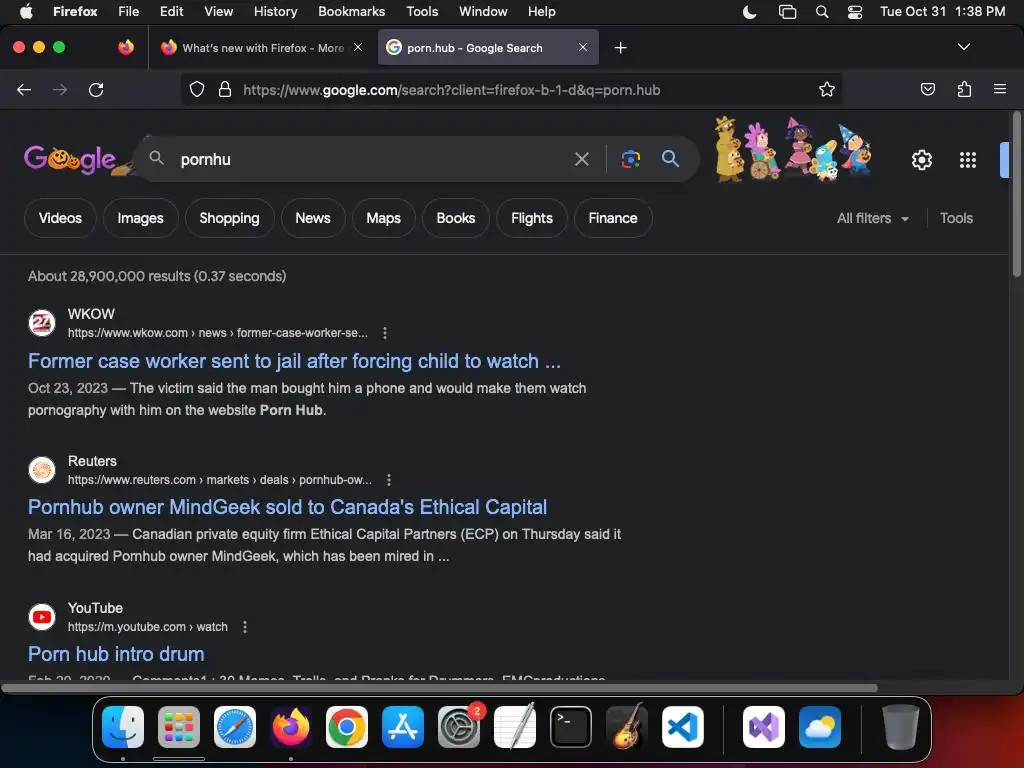
Task: Click the vertical page scrollbar
Action: (x=1016, y=195)
